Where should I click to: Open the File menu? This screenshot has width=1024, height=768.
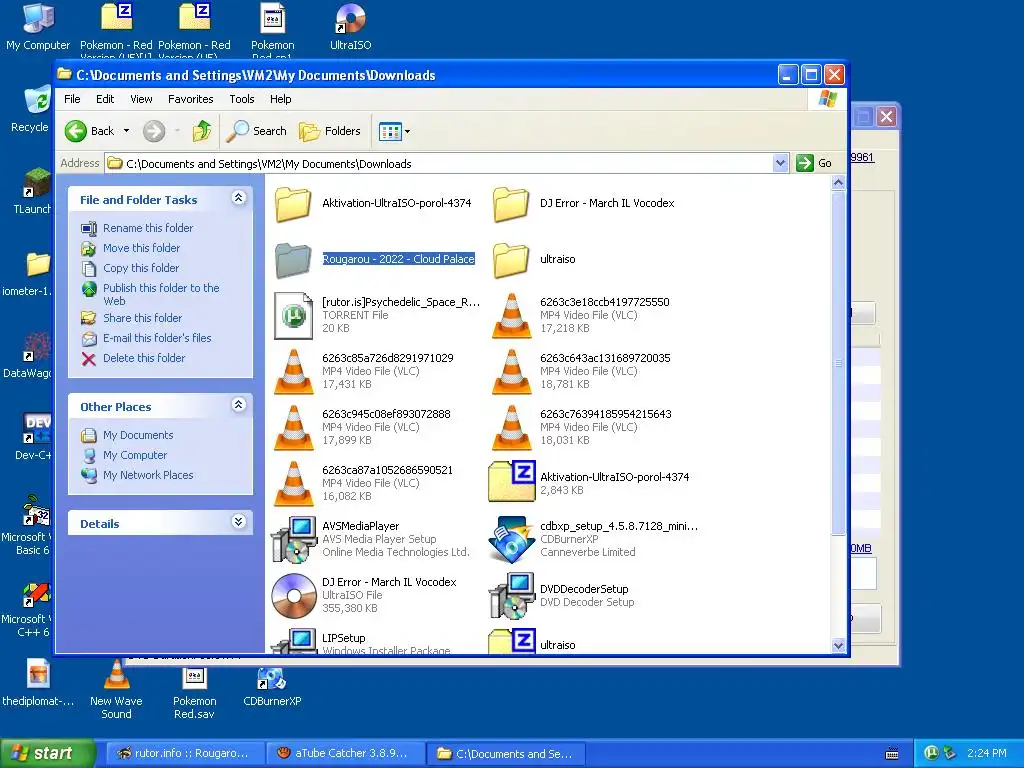tap(72, 99)
